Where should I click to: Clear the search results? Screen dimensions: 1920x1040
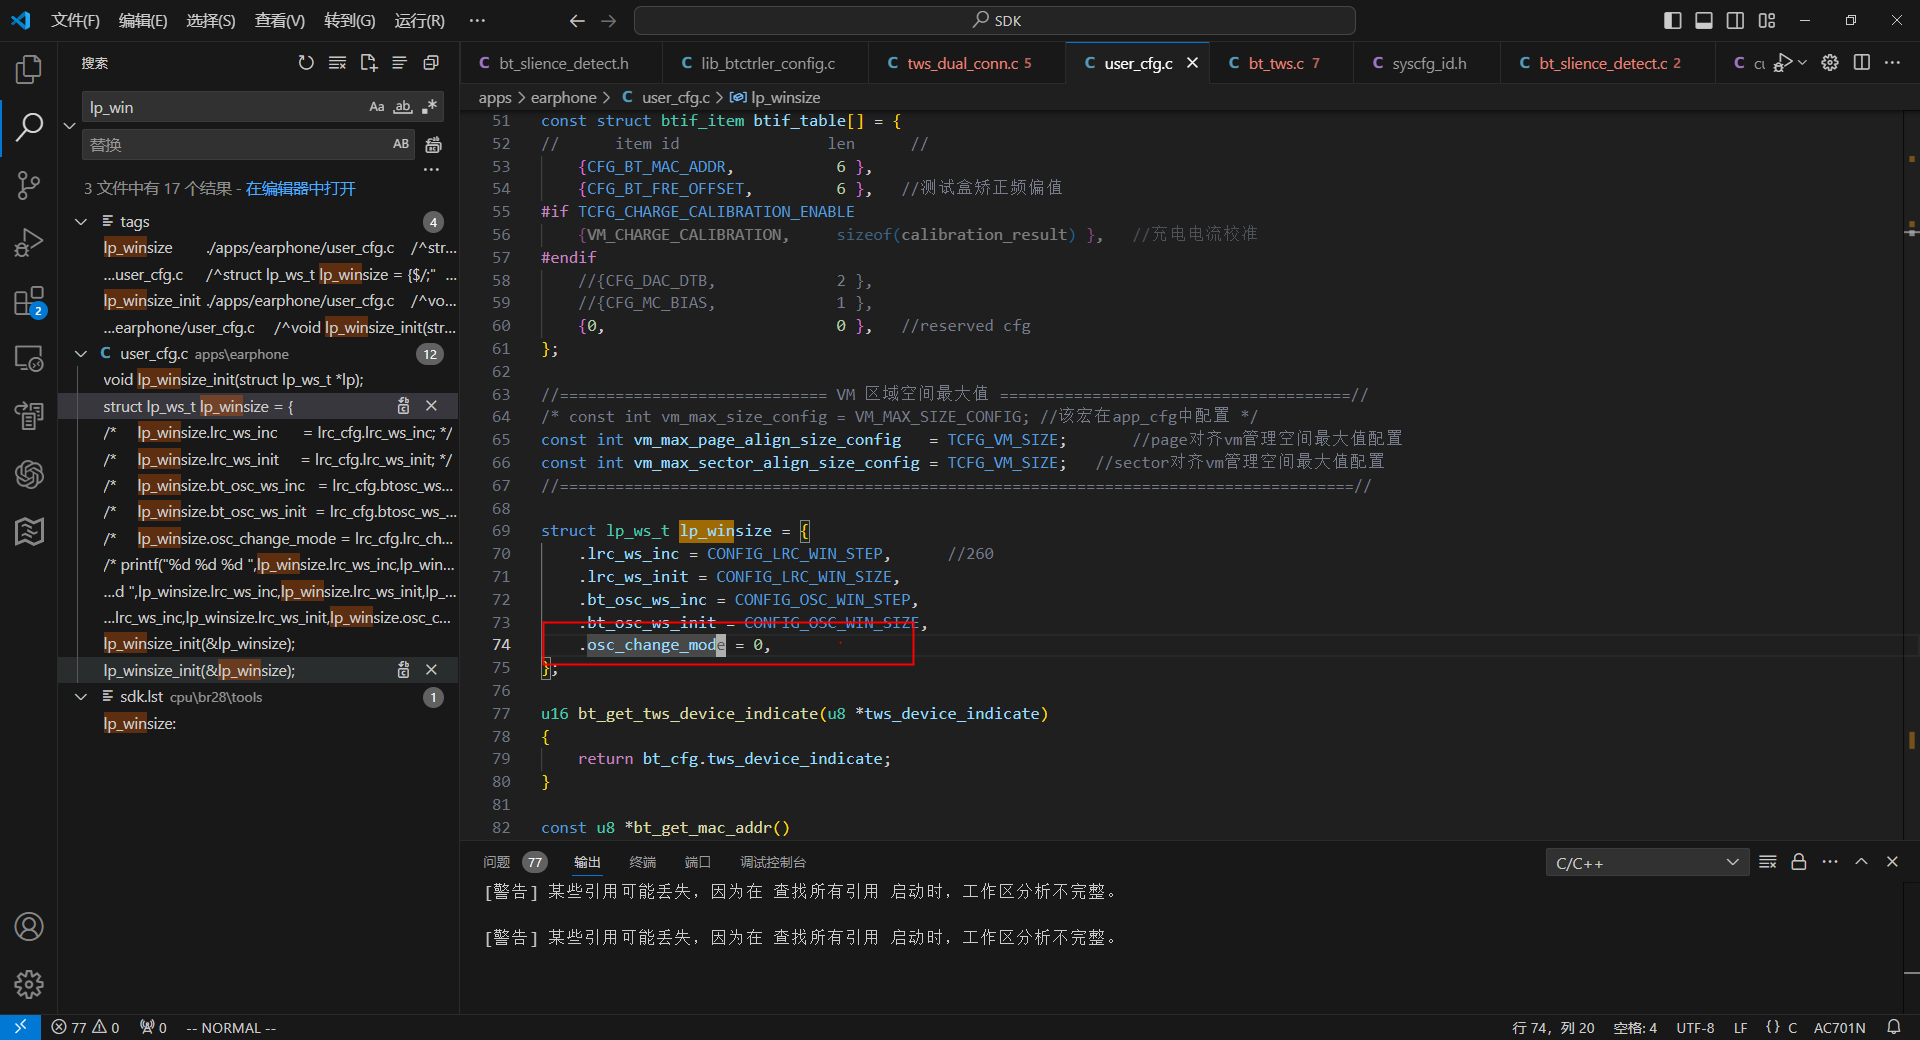[337, 63]
